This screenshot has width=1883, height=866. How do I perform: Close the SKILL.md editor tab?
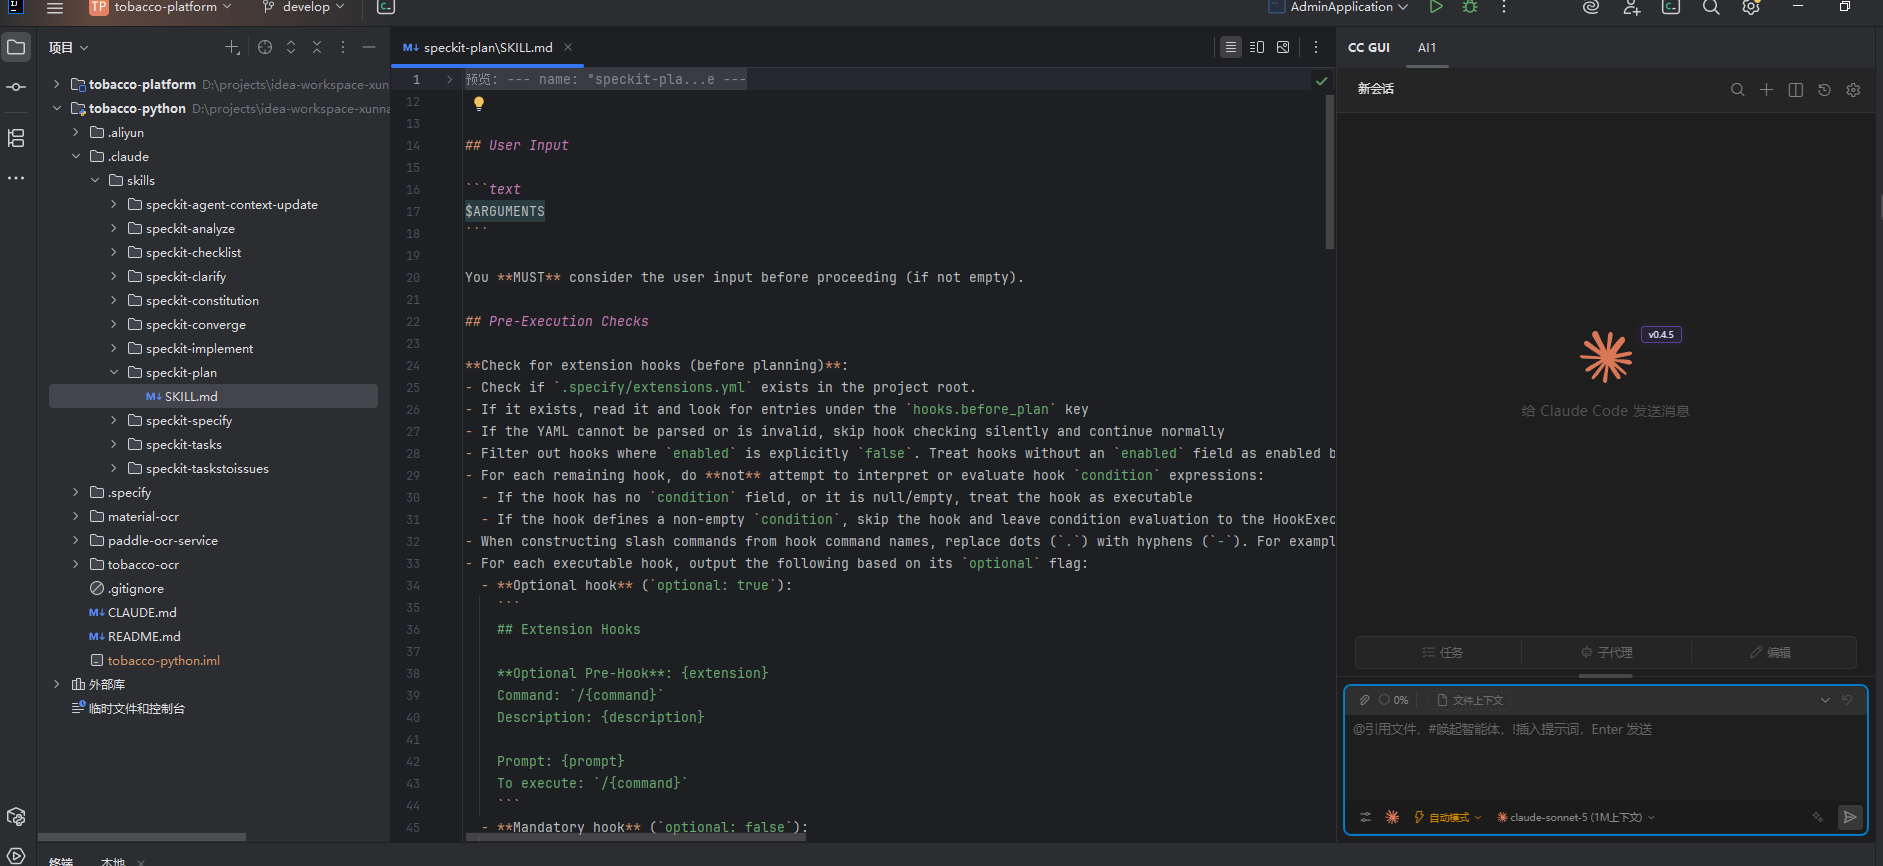coord(568,47)
